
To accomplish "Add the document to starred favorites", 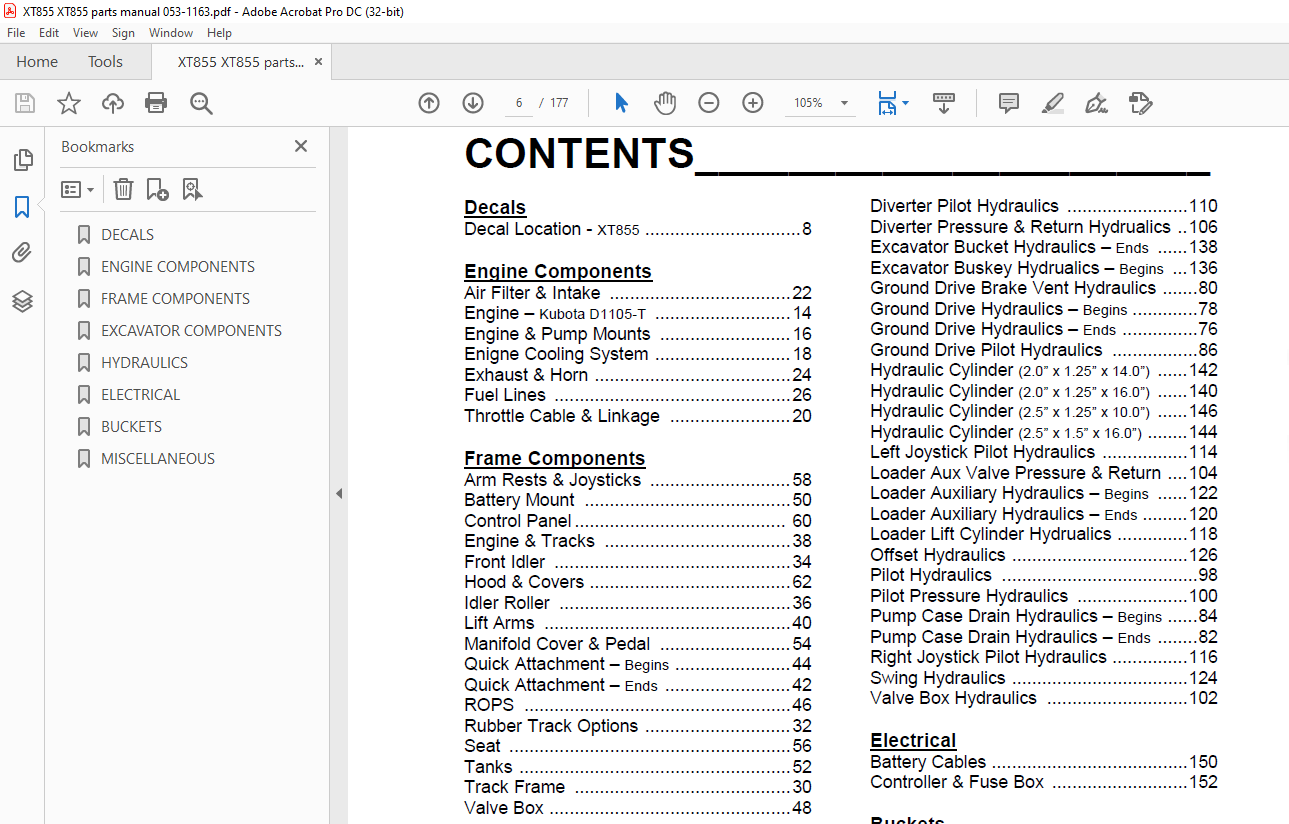I will point(68,103).
